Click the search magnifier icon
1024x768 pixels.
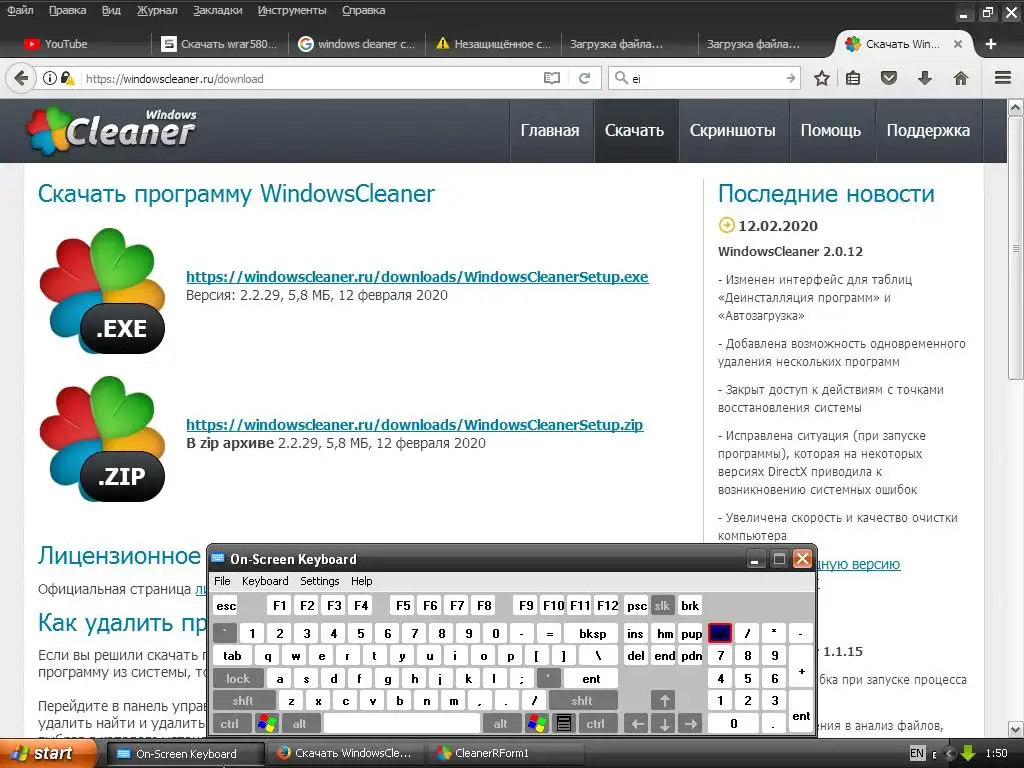[621, 78]
